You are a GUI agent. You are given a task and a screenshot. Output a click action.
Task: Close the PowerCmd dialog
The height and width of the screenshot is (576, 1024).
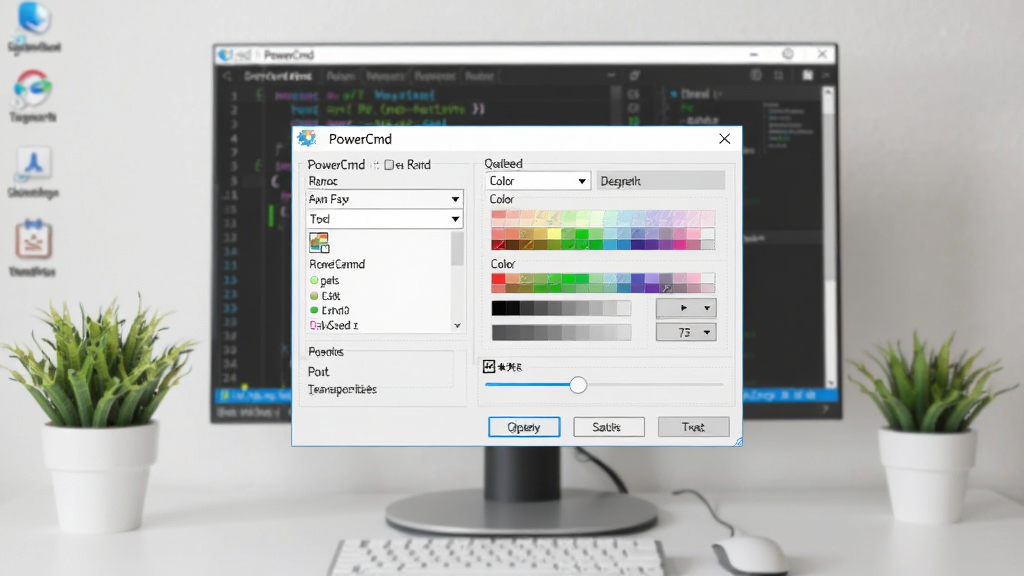(x=724, y=138)
